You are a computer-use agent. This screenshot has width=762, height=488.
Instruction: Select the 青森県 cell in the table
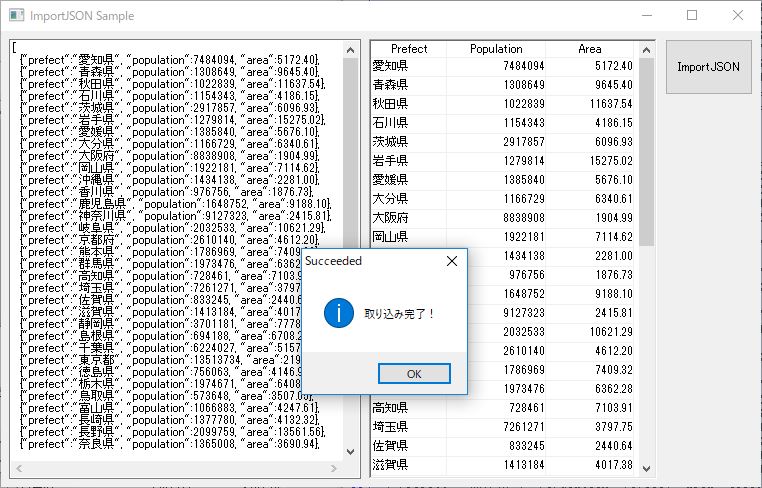390,85
